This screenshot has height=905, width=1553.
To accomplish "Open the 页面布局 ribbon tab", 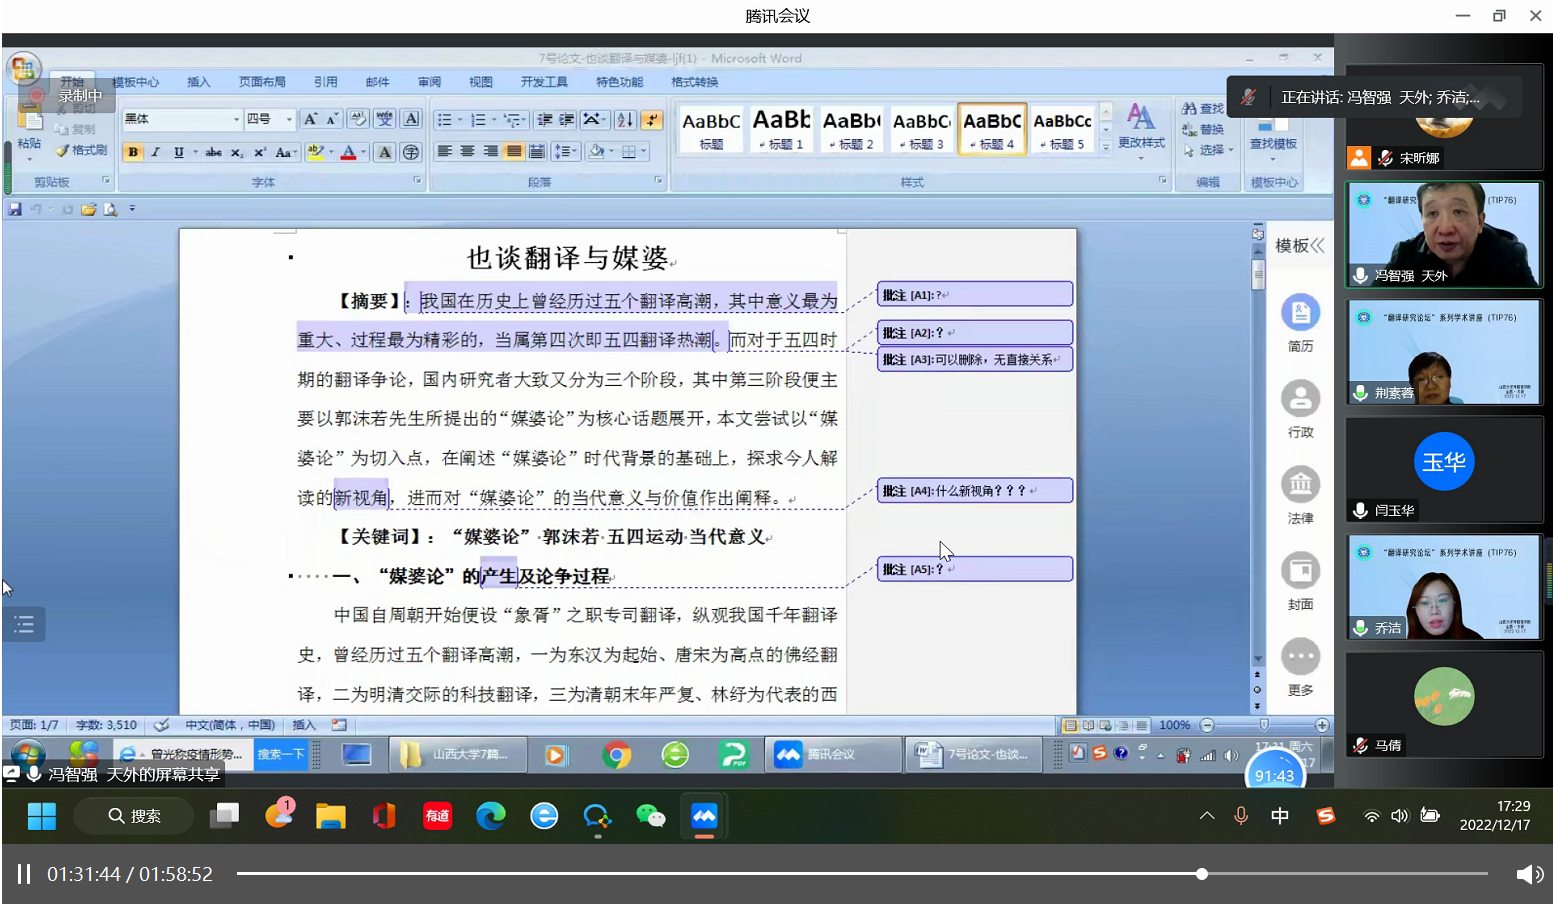I will 262,82.
